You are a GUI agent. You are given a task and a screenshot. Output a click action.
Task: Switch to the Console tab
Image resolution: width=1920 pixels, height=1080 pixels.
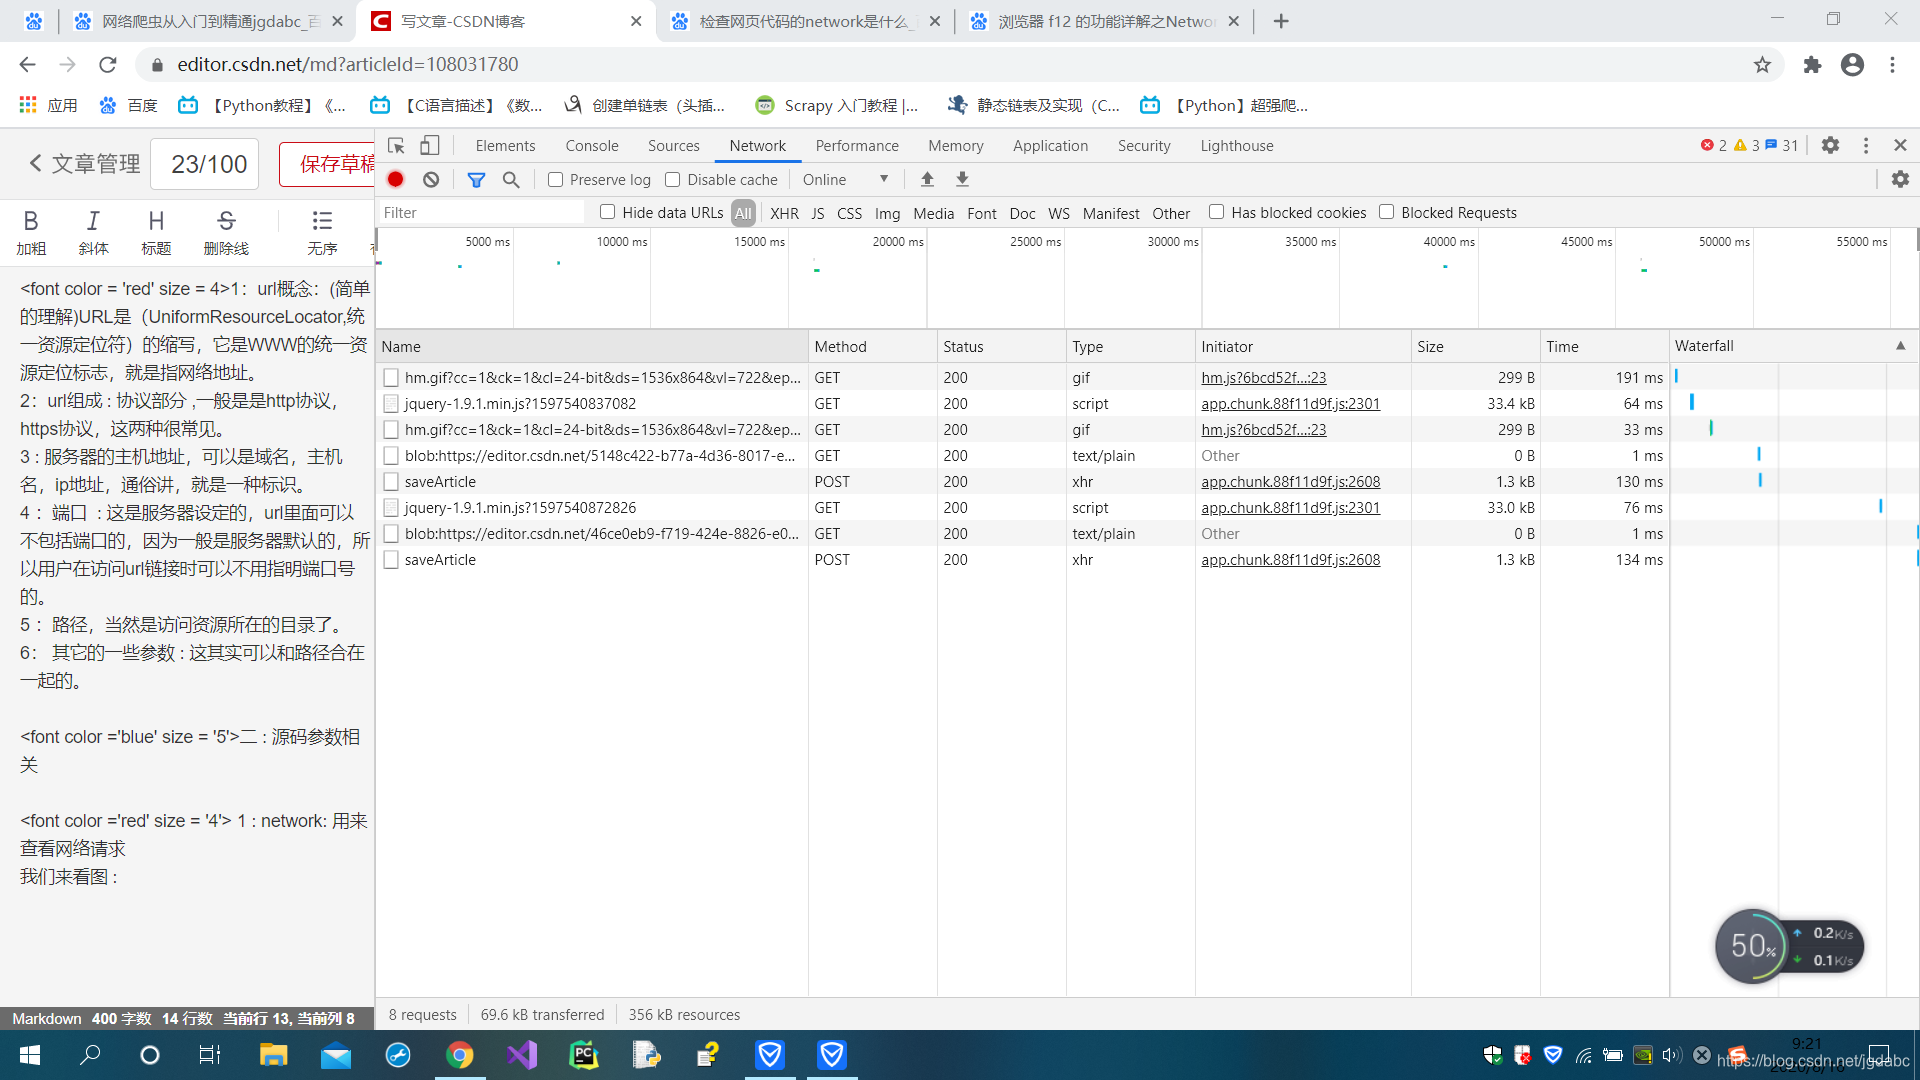click(591, 146)
